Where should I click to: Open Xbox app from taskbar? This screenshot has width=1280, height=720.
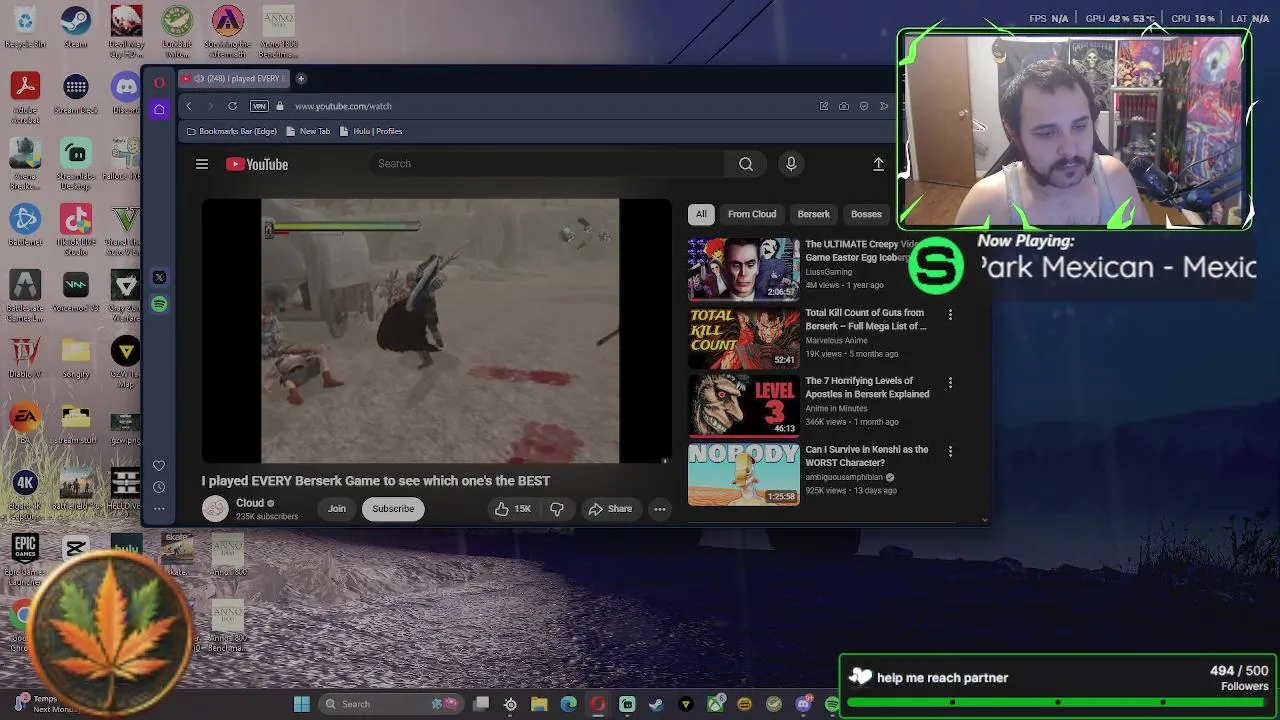click(715, 704)
